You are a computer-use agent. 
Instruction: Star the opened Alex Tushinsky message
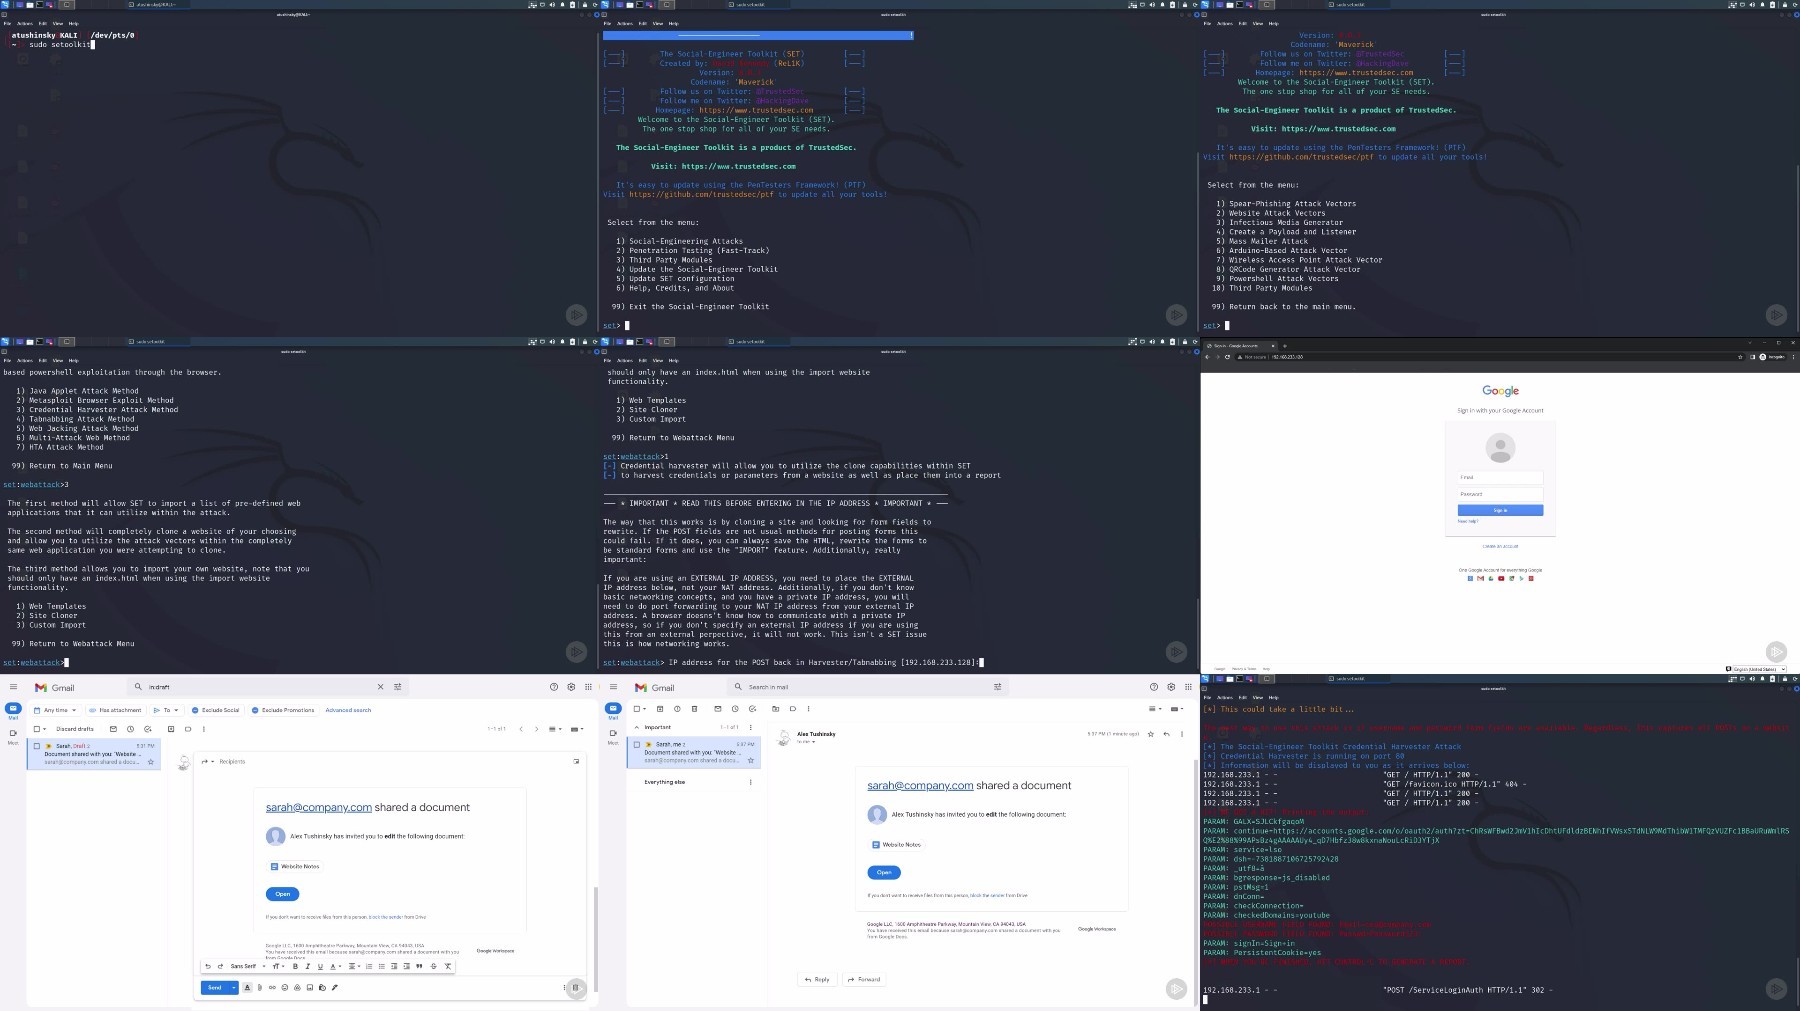tap(1151, 734)
